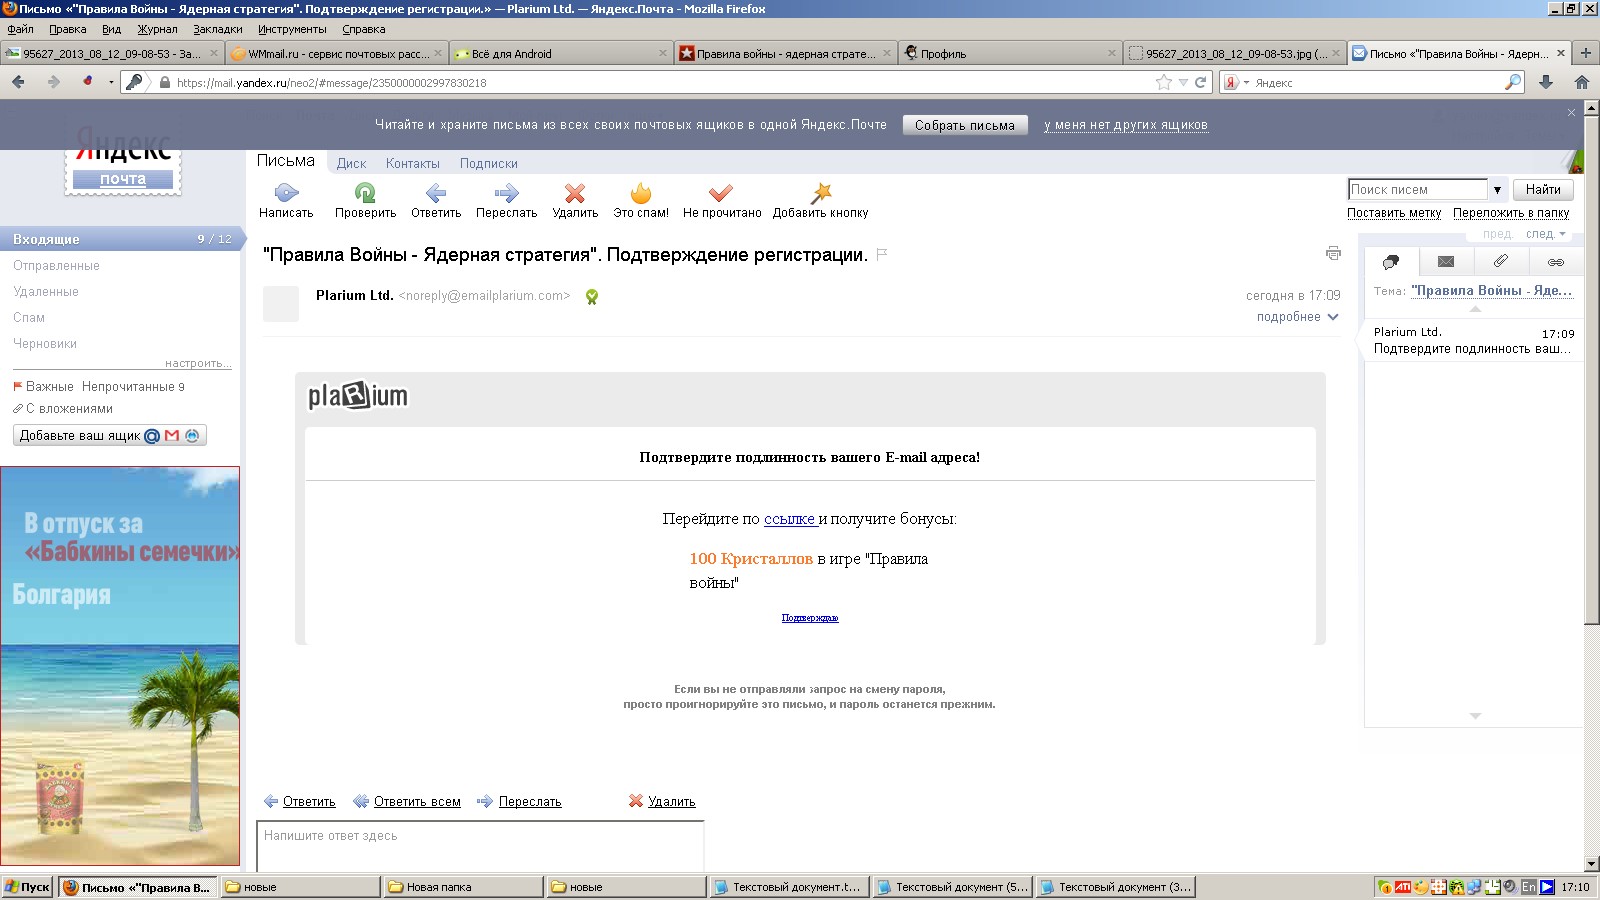Screen dimensions: 1600x900
Task: Open the conversation bubbles tab in side panel
Action: click(1391, 262)
